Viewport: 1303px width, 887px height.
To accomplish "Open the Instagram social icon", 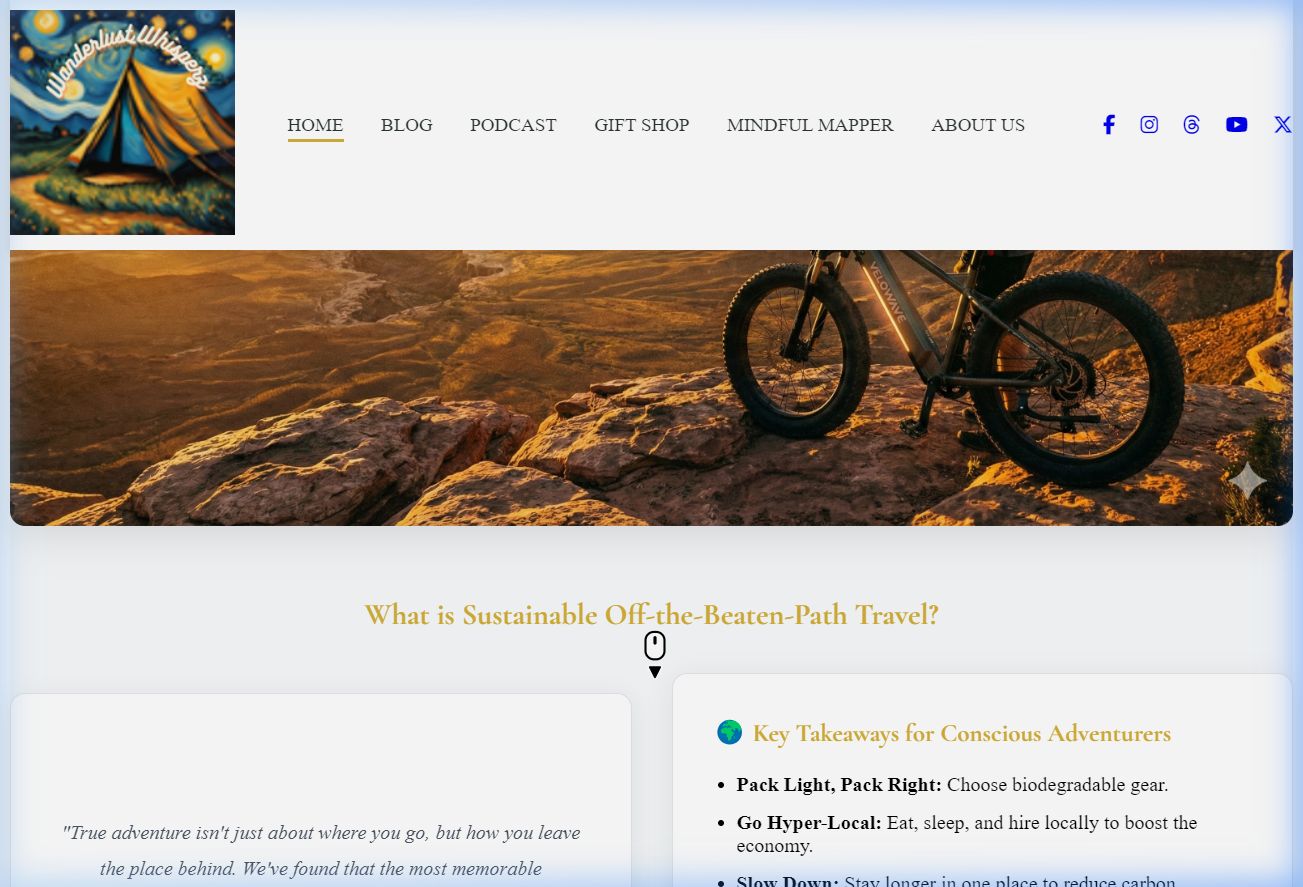I will [x=1149, y=125].
